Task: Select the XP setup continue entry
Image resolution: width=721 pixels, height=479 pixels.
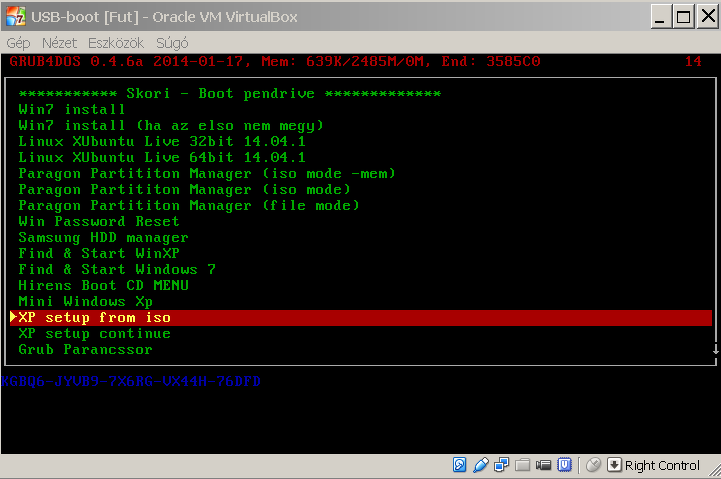Action: pos(94,334)
